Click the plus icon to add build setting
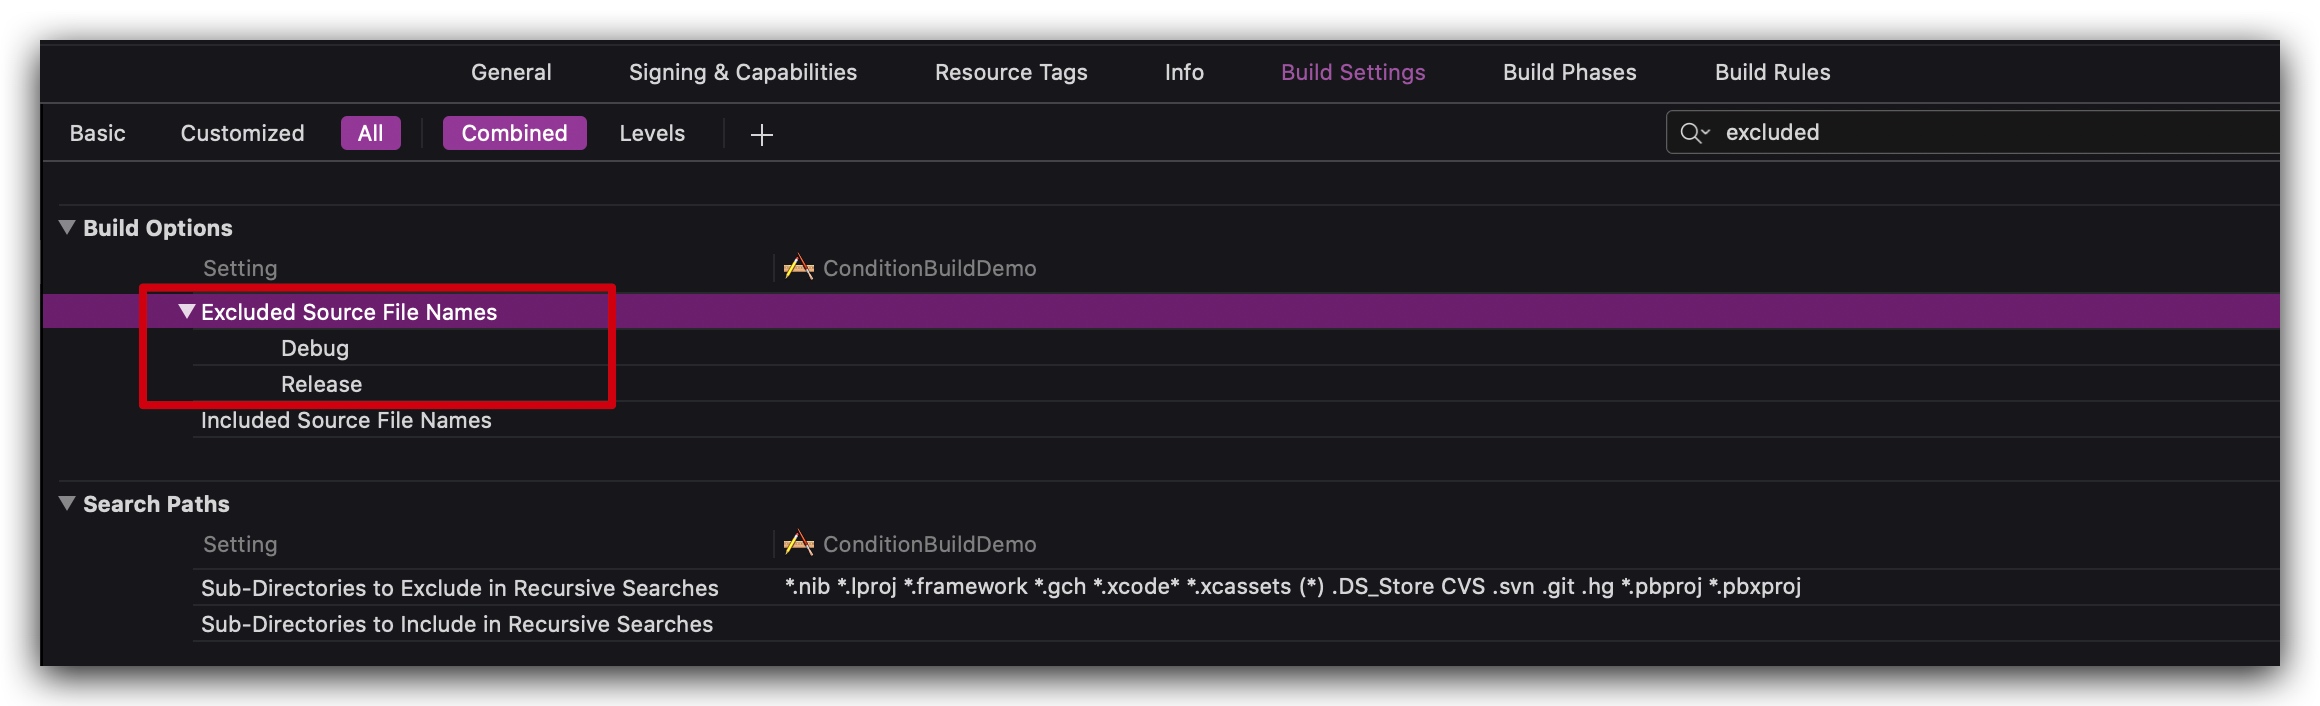This screenshot has height=706, width=2320. coord(762,134)
